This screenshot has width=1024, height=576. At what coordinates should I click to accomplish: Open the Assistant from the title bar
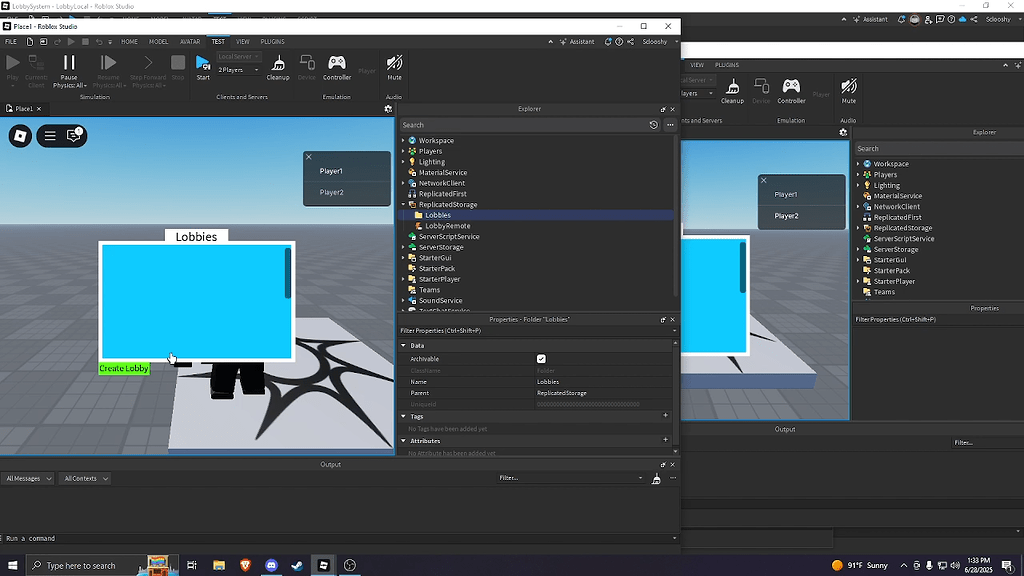pos(582,41)
